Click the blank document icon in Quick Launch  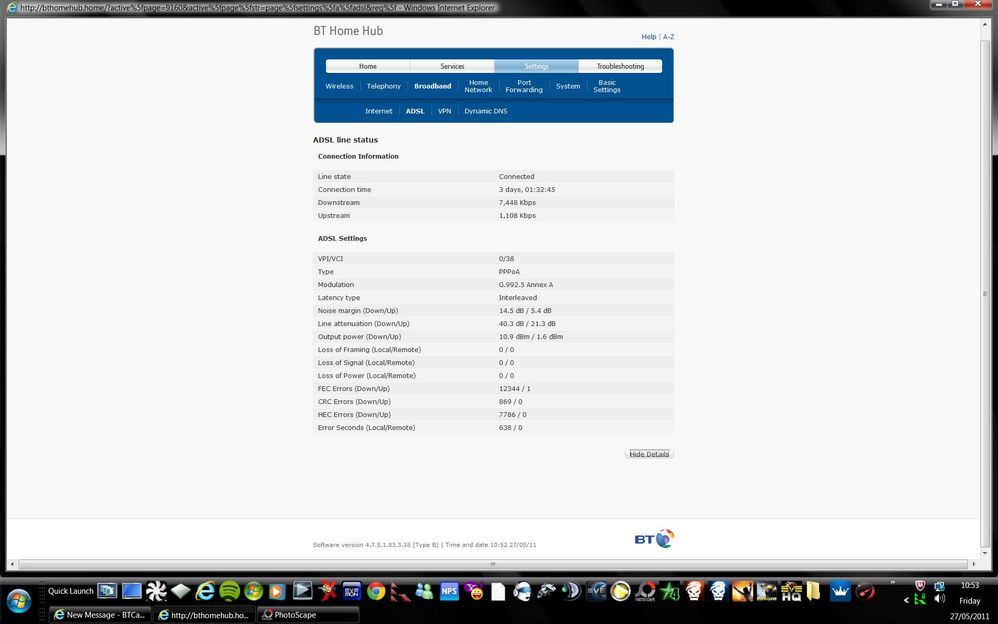click(x=498, y=592)
